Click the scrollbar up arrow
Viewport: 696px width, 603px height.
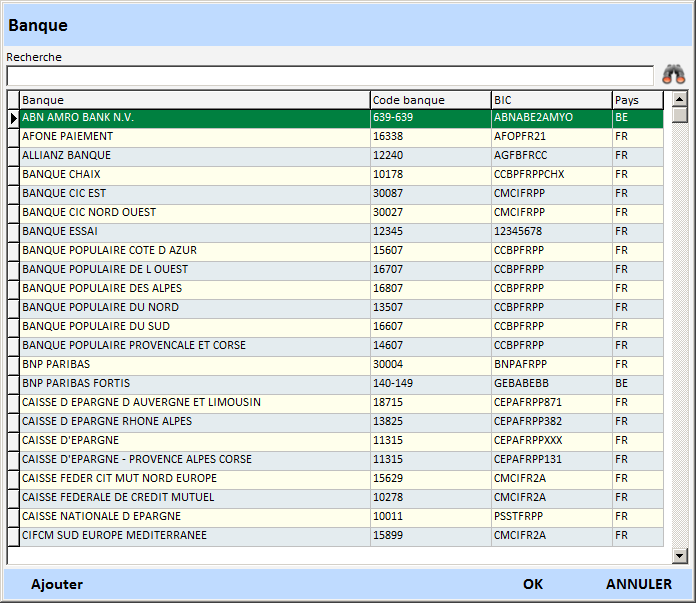pyautogui.click(x=680, y=99)
